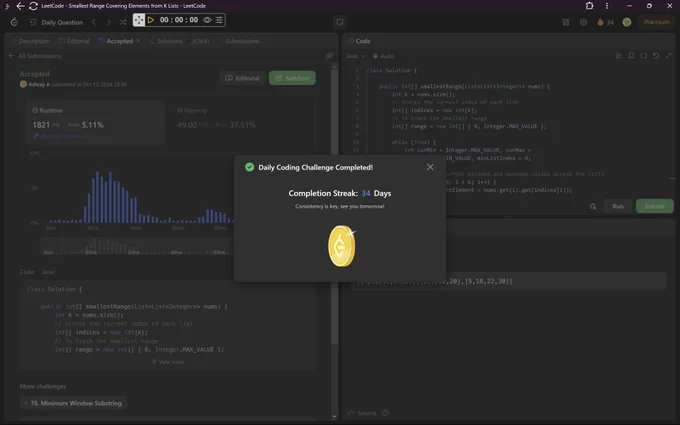Click the editor bookmark icon
Screen dimensions: 680x425
[631, 56]
